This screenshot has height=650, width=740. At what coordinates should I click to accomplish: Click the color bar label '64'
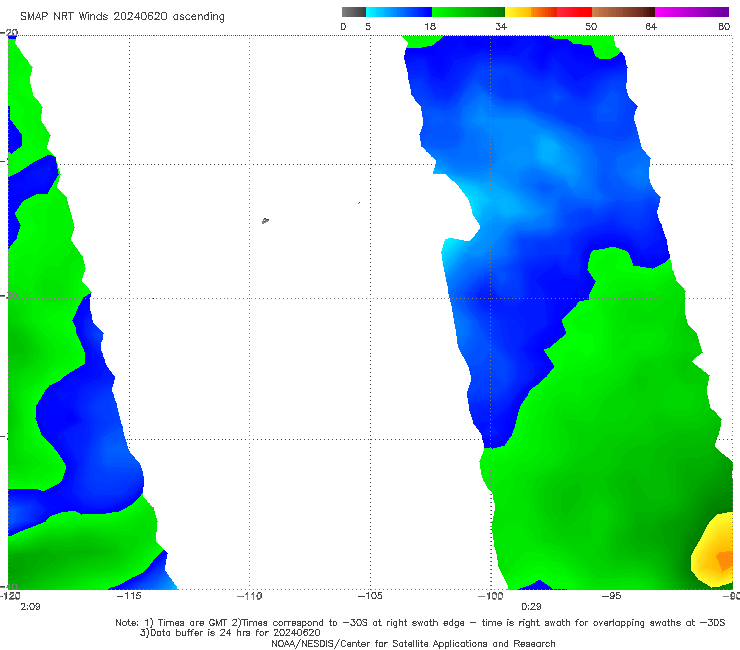tap(651, 26)
